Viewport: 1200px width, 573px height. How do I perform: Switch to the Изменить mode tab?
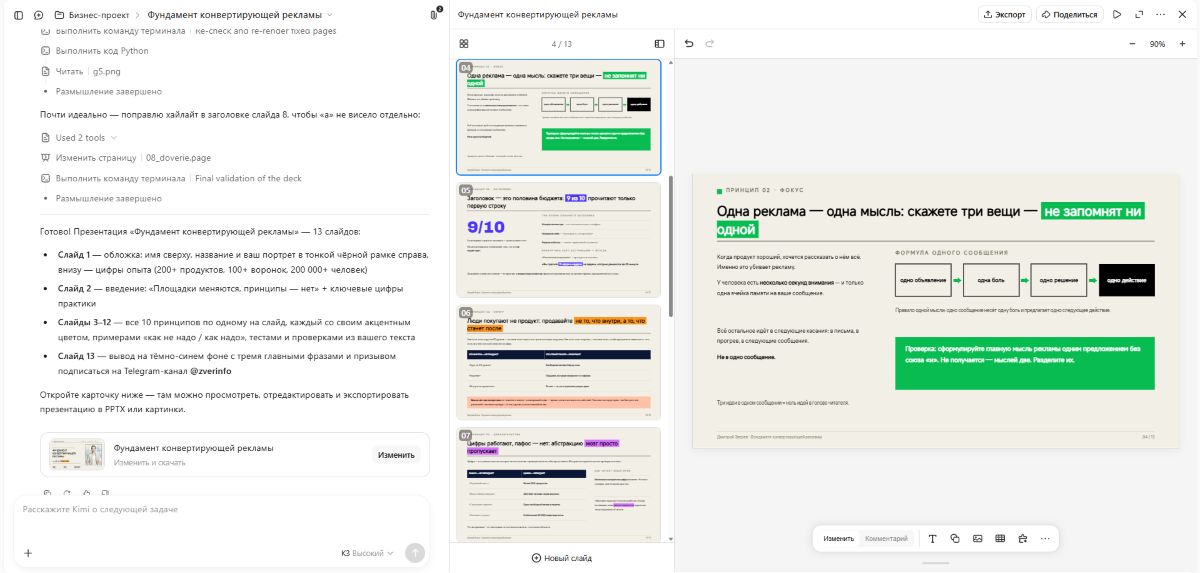click(838, 539)
